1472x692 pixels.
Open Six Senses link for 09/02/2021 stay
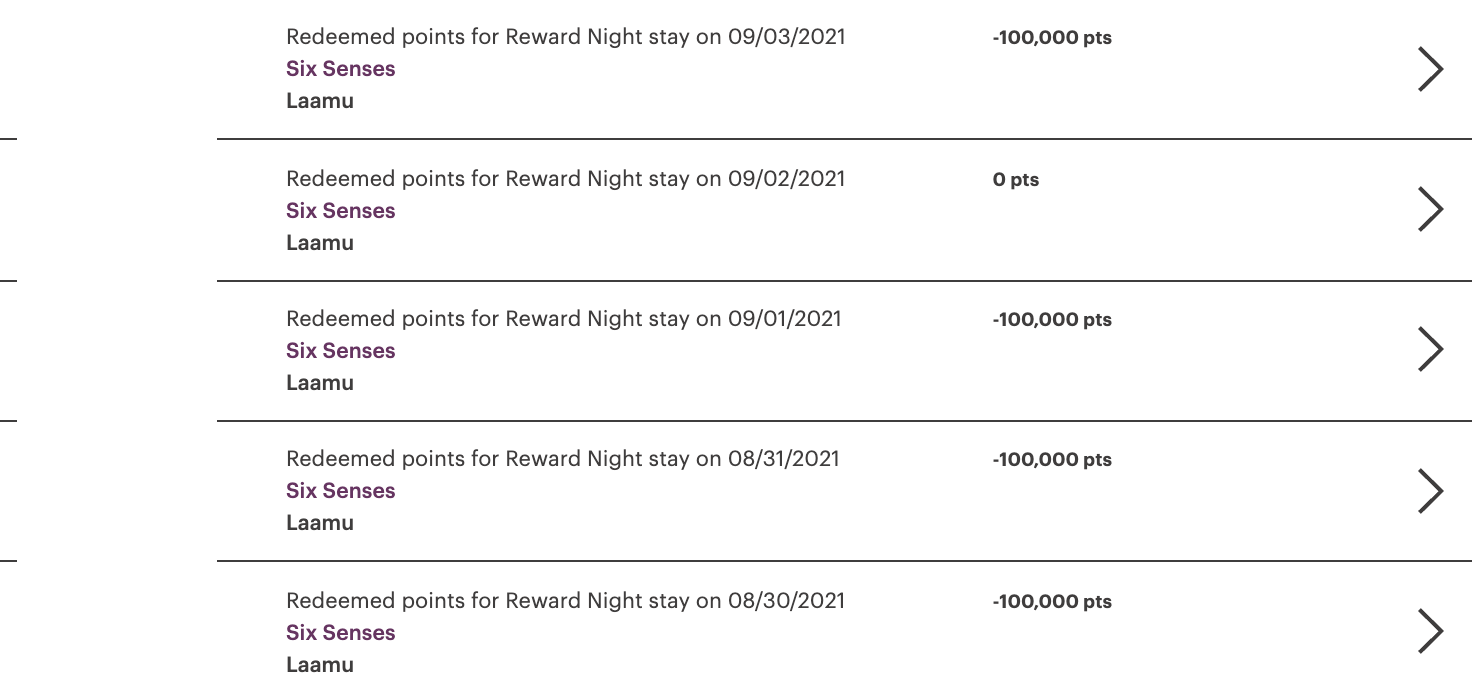click(x=341, y=211)
